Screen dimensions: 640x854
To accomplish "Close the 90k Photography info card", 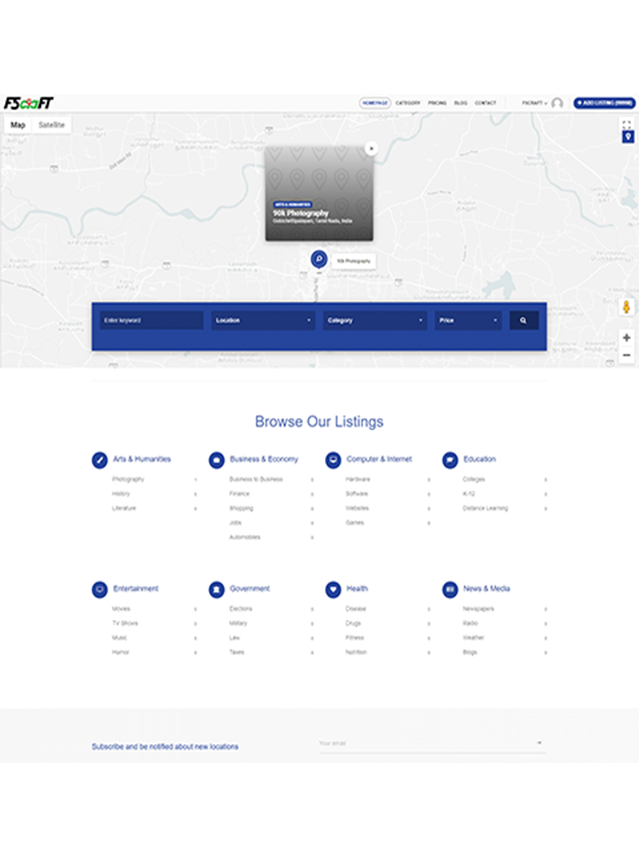I will tap(371, 148).
